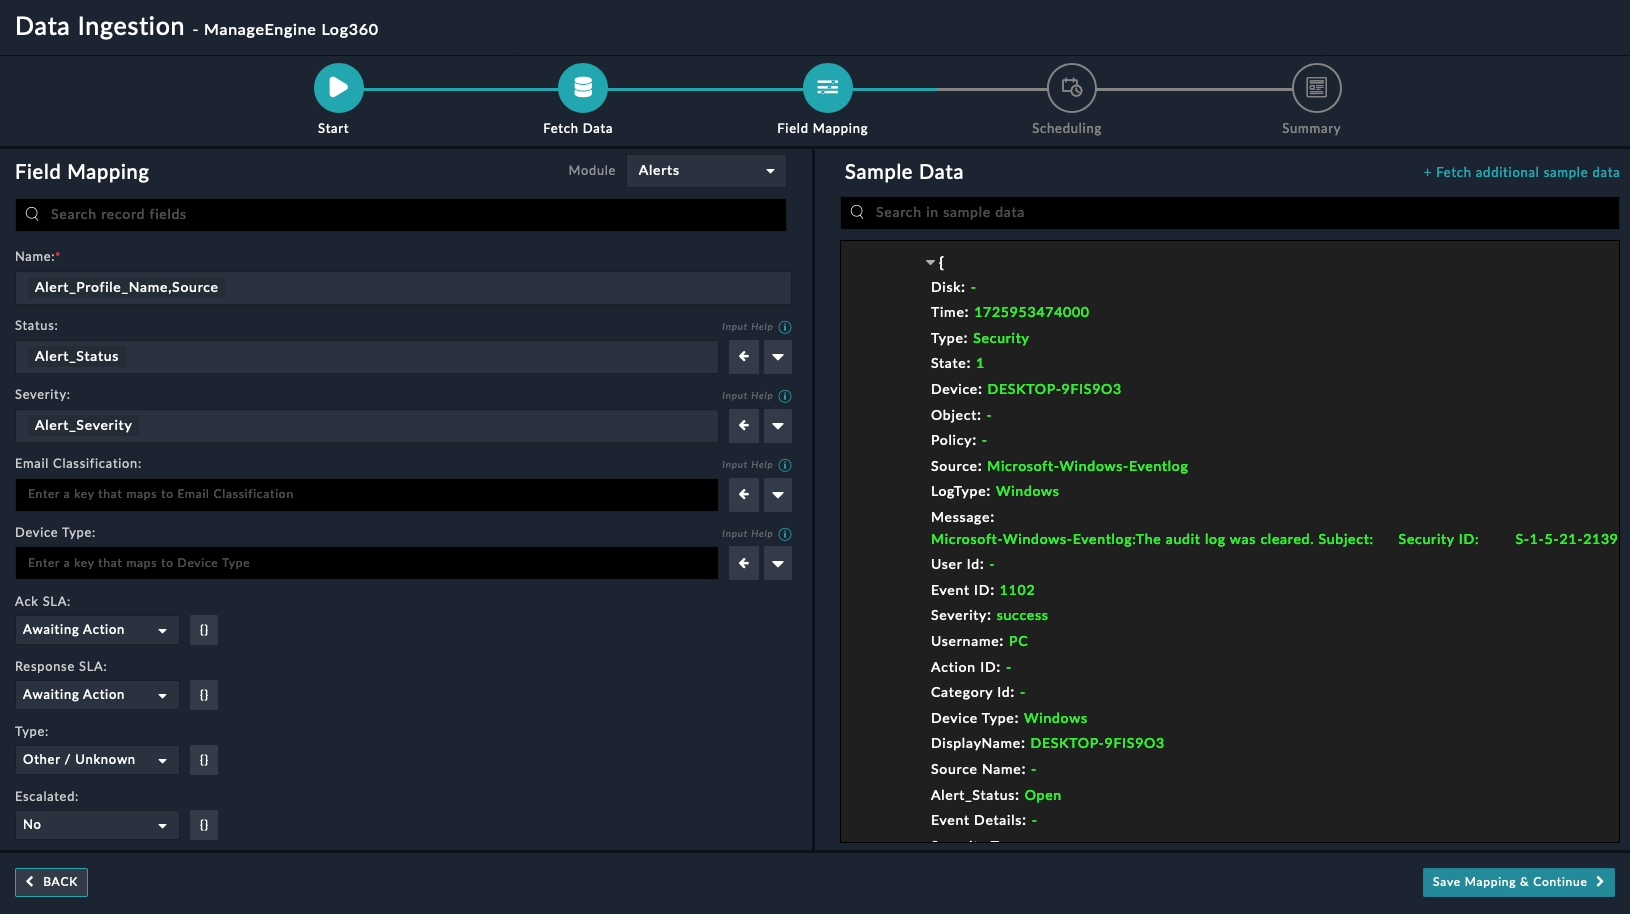Image resolution: width=1630 pixels, height=914 pixels.
Task: Toggle expression braces button next to Type
Action: pos(204,760)
